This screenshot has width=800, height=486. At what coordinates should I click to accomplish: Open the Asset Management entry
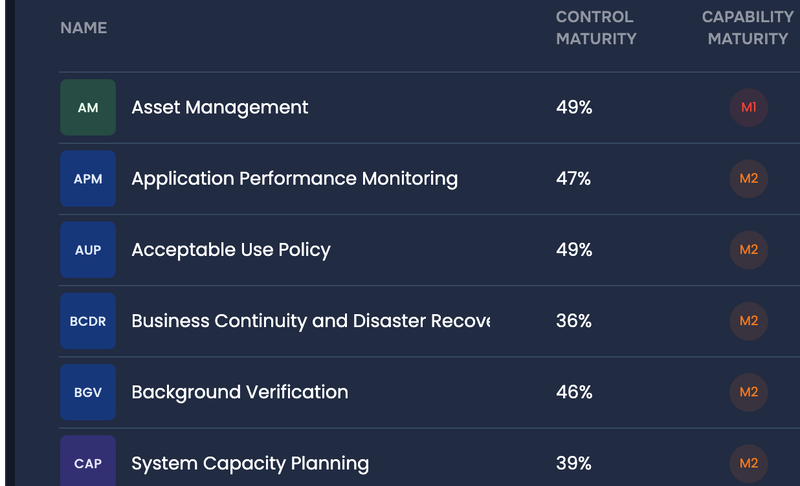tap(220, 108)
